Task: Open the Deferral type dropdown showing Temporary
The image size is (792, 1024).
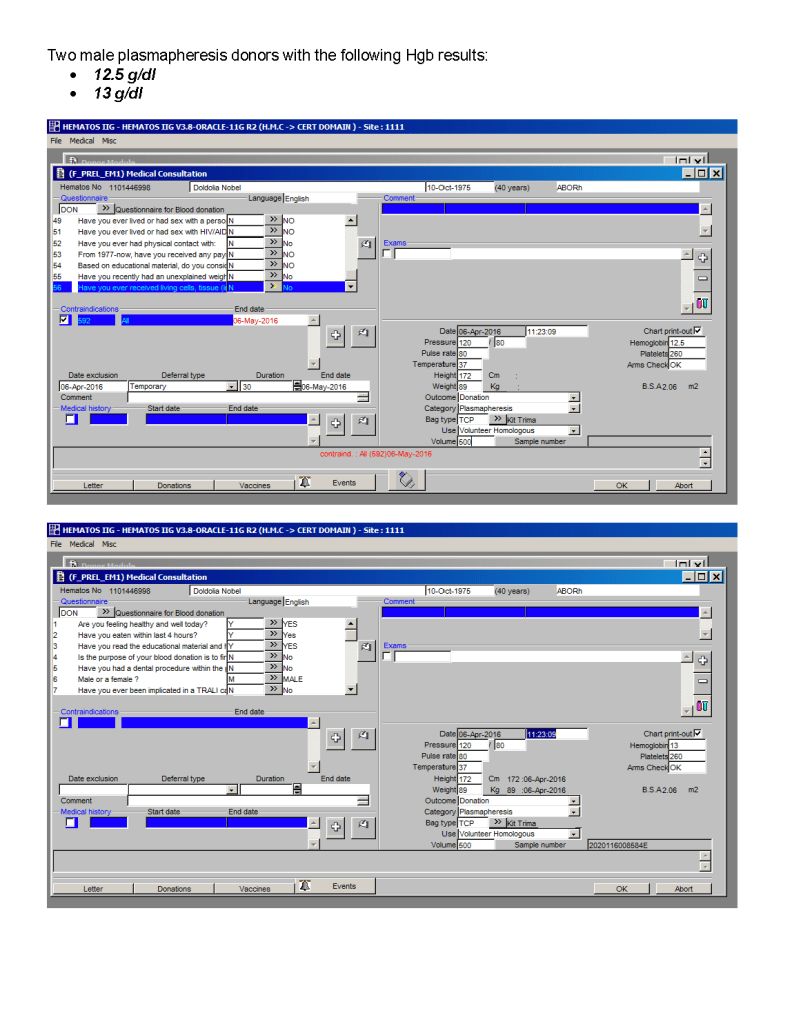Action: click(232, 386)
